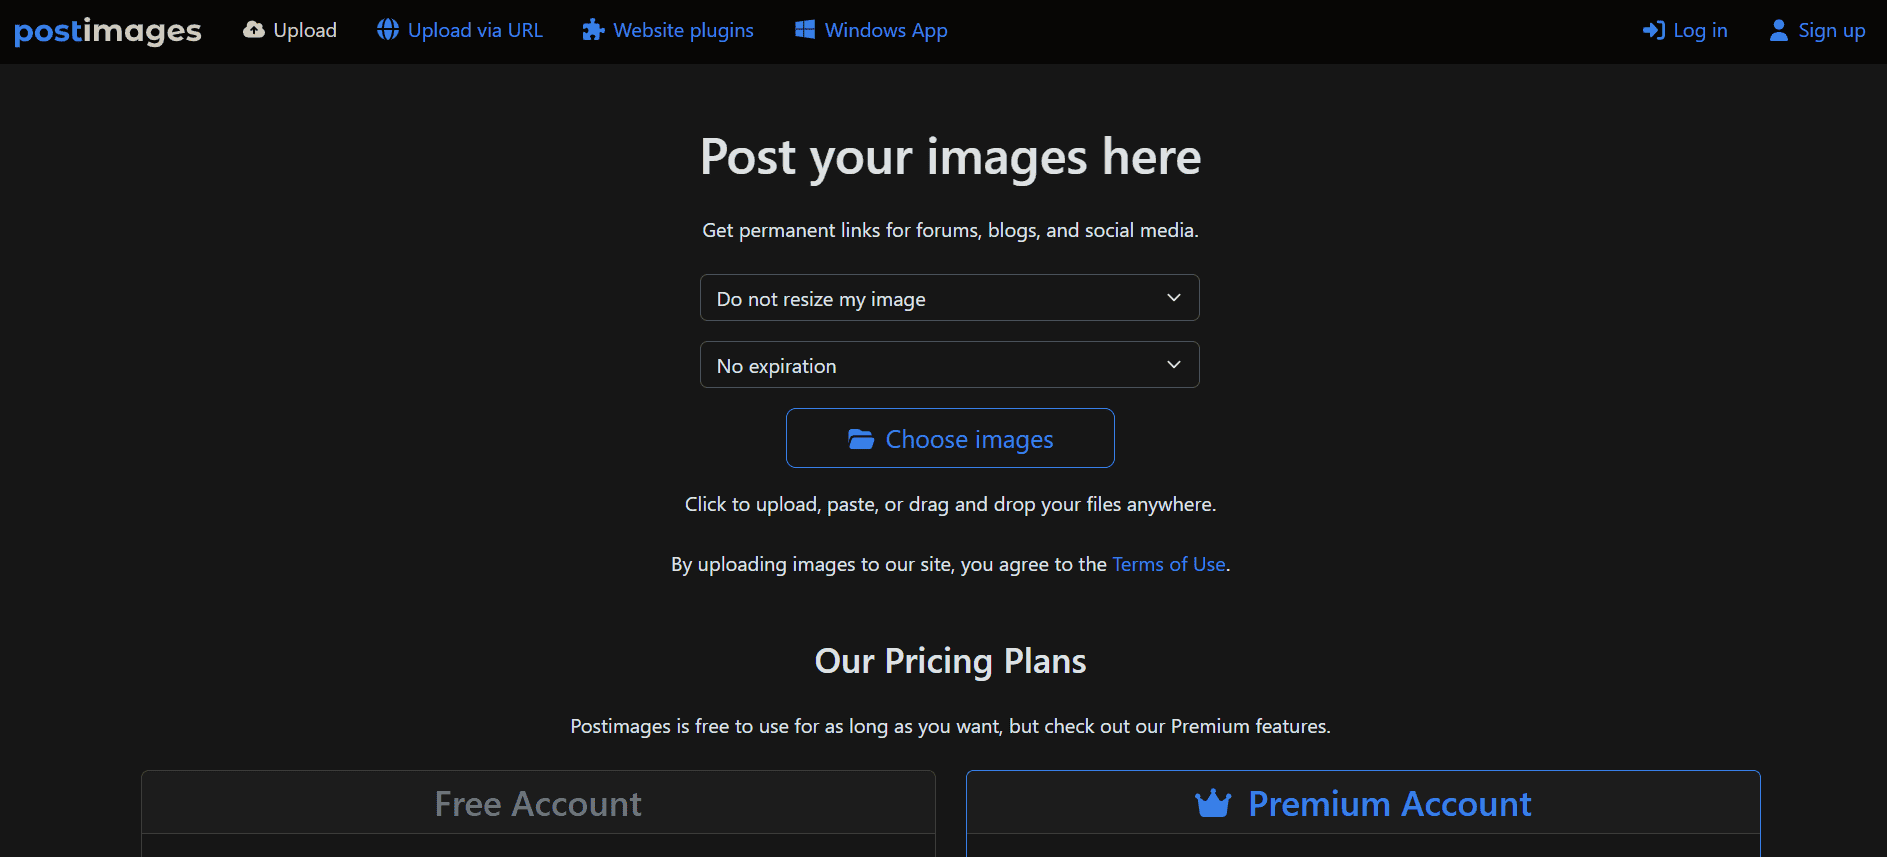Go to the Windows App section

tap(884, 30)
